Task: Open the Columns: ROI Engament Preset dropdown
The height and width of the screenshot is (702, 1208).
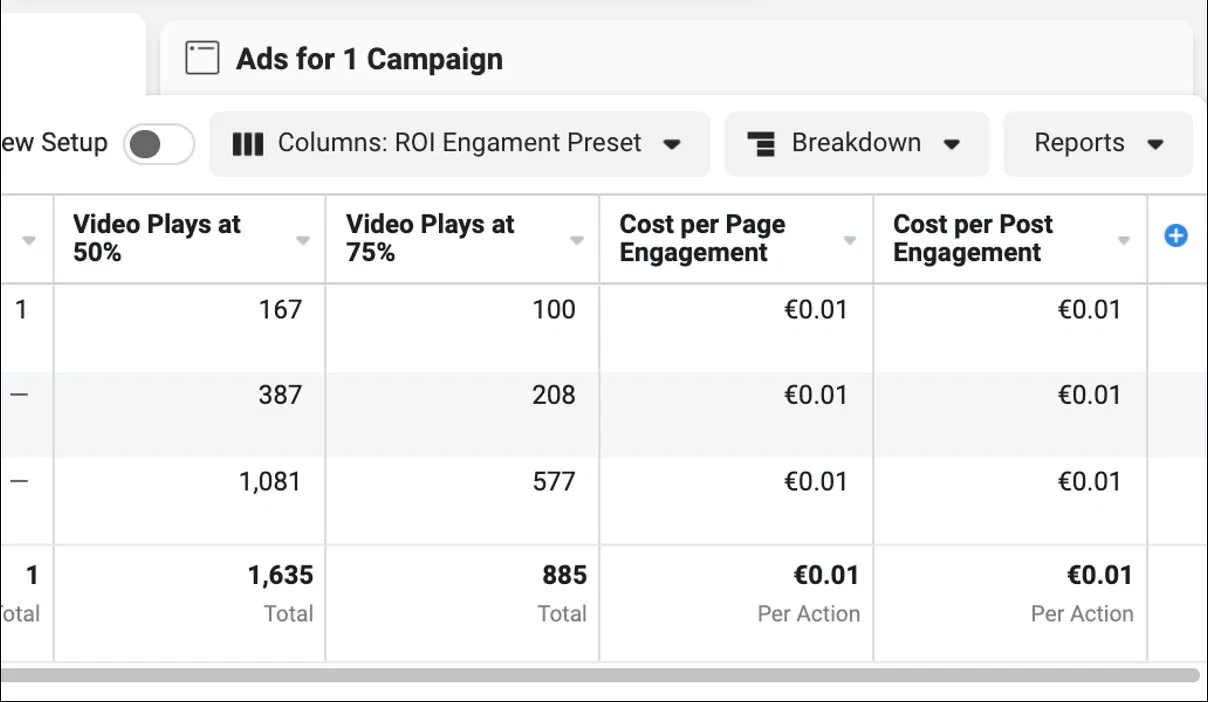Action: click(459, 144)
